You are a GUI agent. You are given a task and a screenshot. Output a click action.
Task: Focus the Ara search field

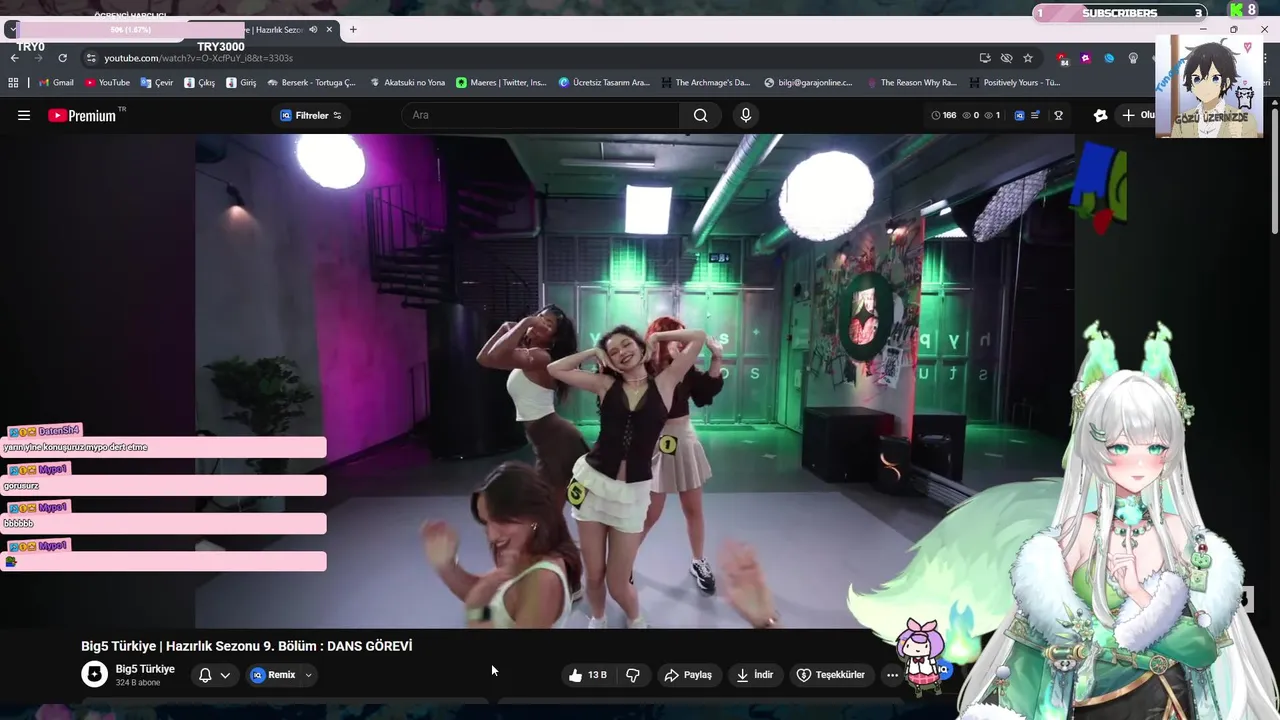(540, 115)
